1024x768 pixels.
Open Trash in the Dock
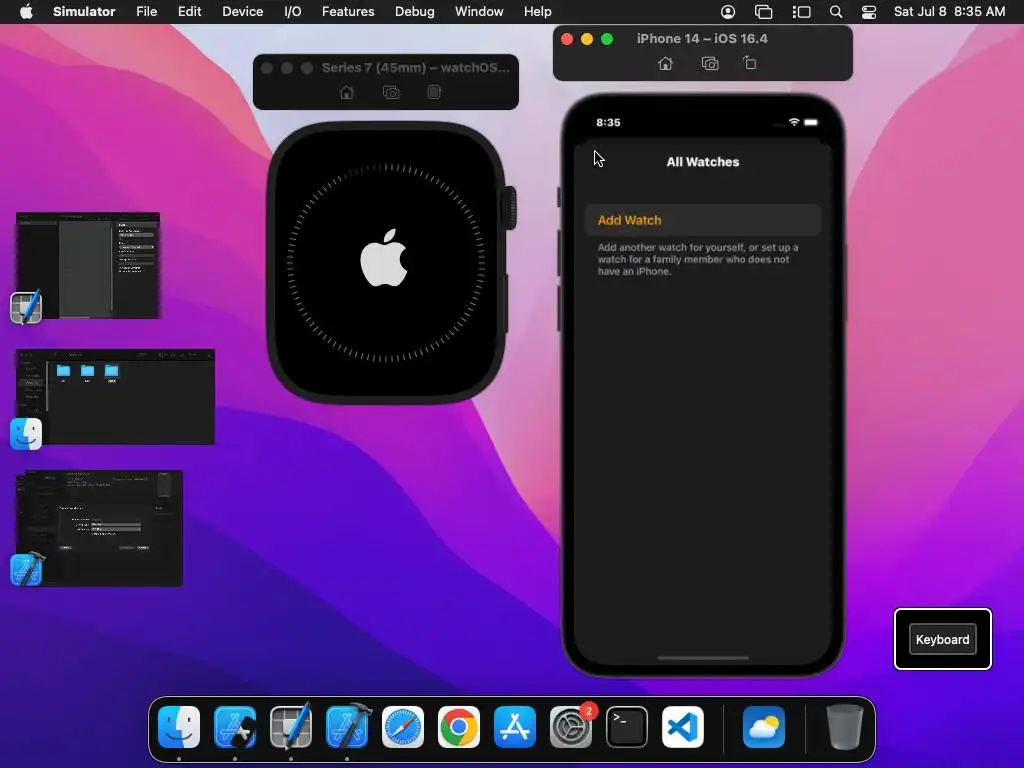click(844, 726)
